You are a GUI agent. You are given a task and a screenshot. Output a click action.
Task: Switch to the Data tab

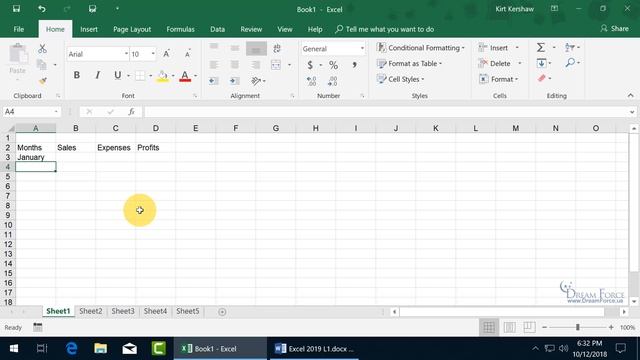coord(217,29)
